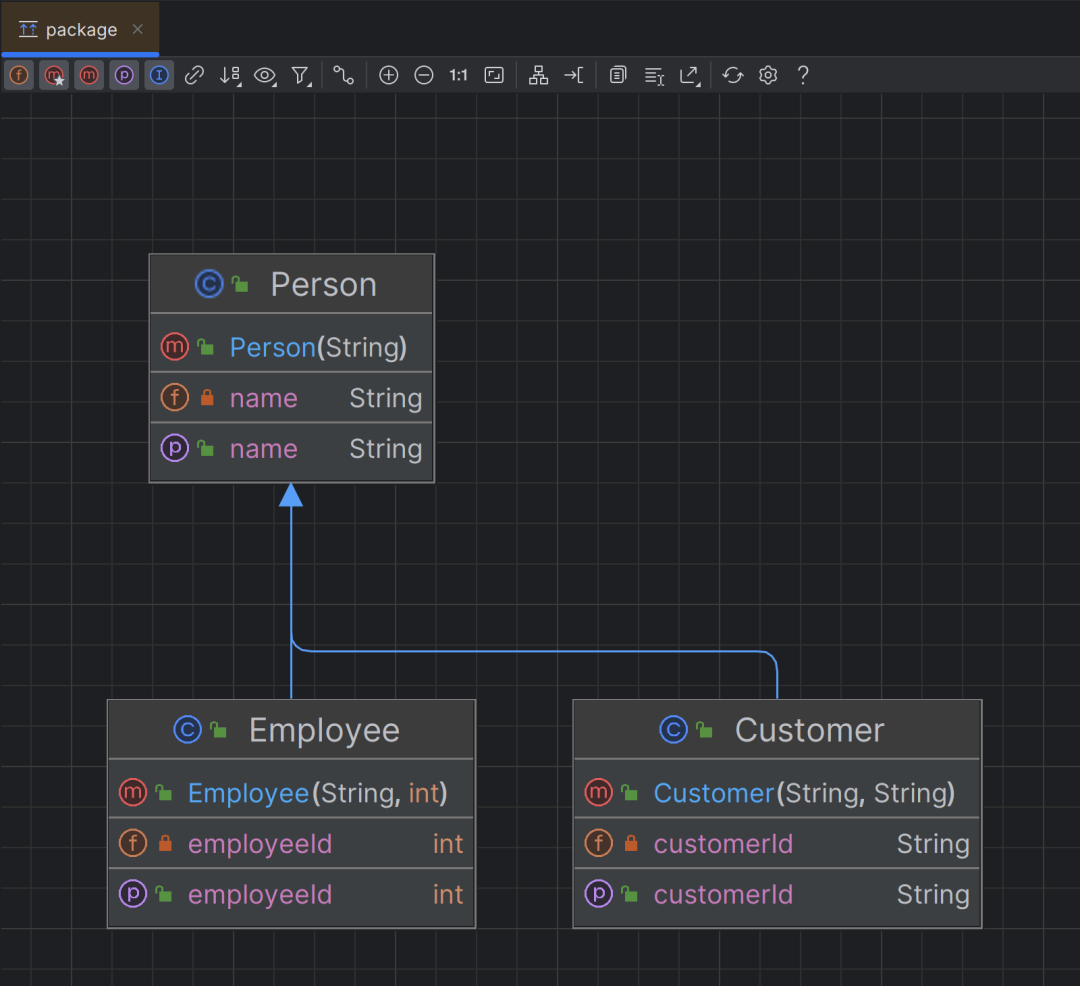Toggle the Inner Classes display button
This screenshot has width=1080, height=986.
[159, 75]
